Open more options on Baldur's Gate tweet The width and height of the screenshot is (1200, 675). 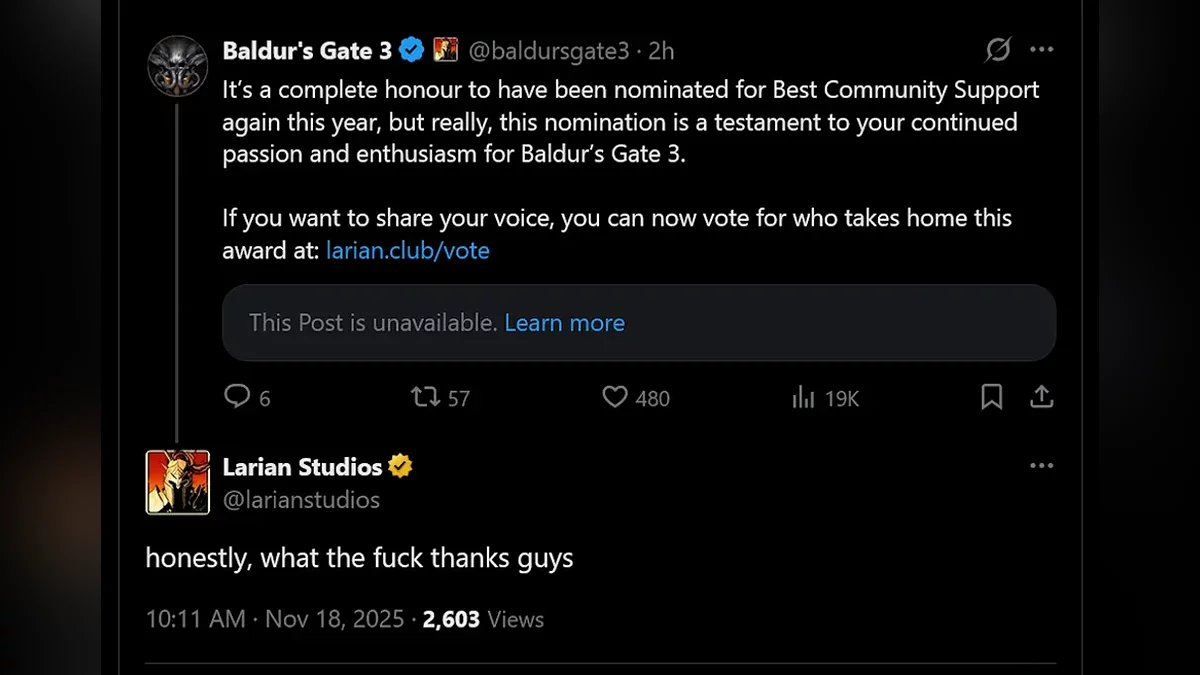coord(1042,49)
